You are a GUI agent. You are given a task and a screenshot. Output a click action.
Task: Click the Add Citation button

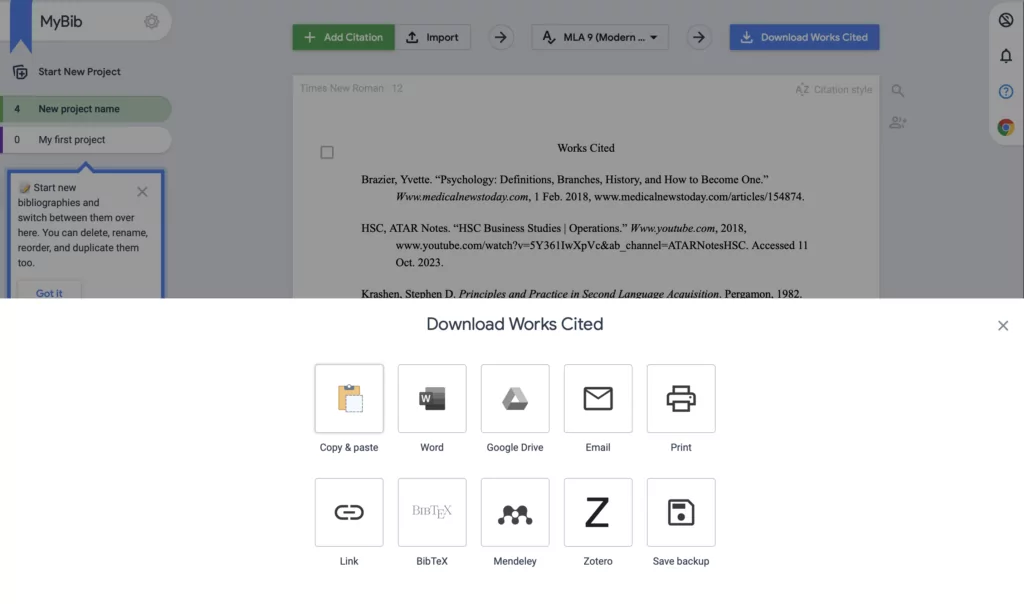coord(344,37)
